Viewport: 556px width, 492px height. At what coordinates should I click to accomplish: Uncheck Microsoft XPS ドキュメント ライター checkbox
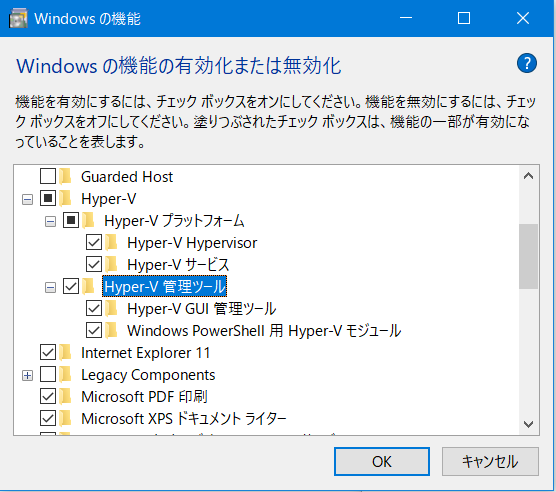(48, 418)
